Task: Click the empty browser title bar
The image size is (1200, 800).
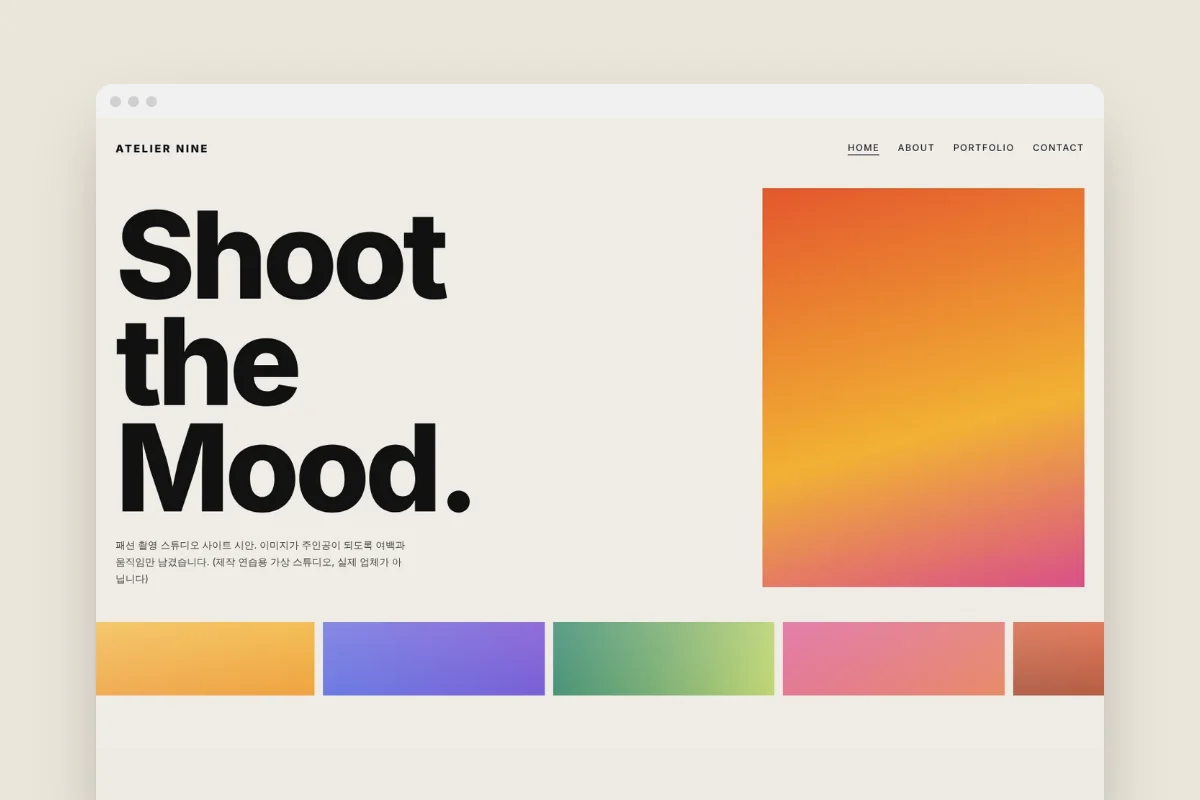Action: [x=630, y=101]
